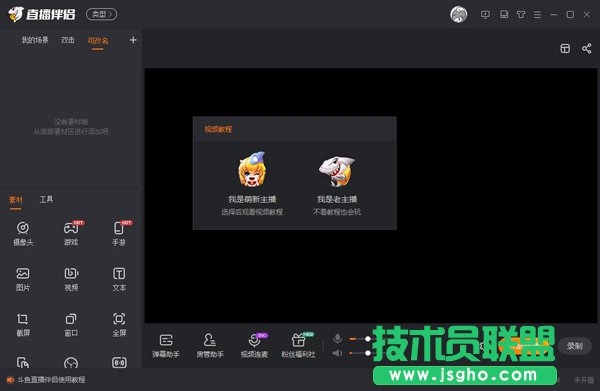Add a 摄像头 camera source
The height and width of the screenshot is (391, 600).
tap(23, 233)
